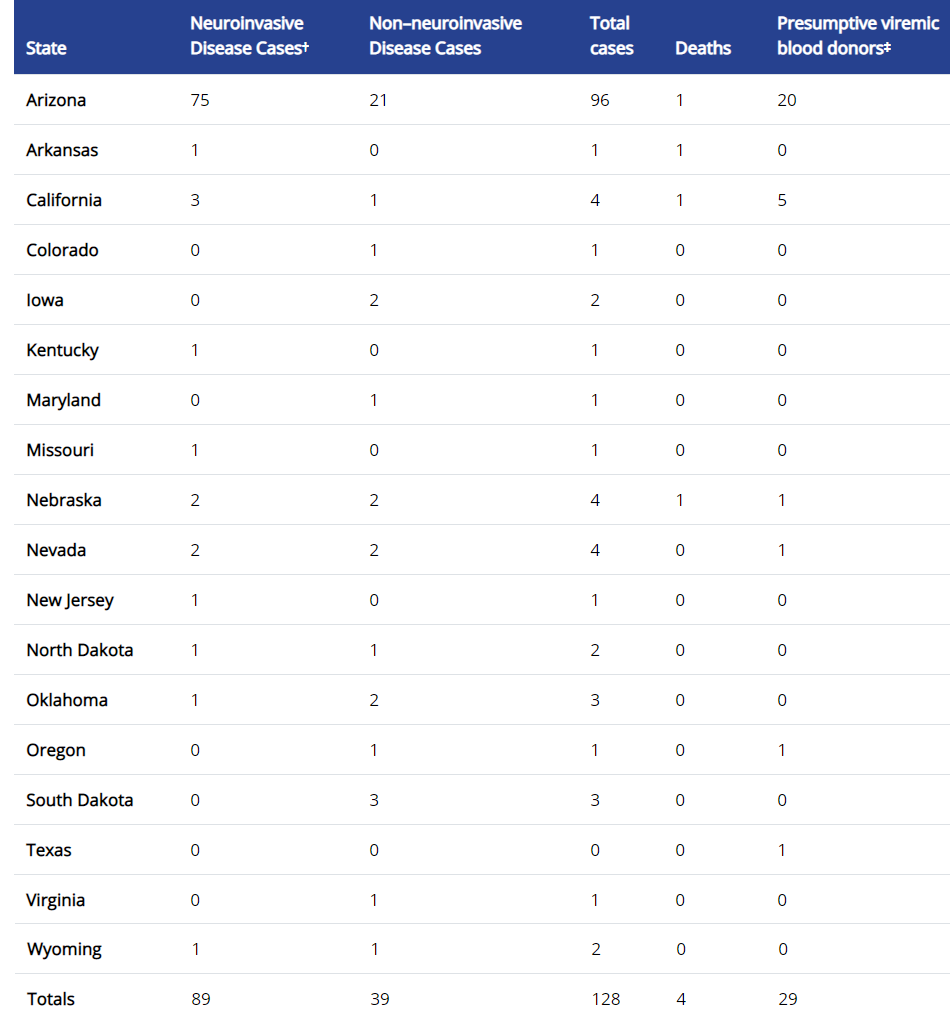950x1016 pixels.
Task: Click the total cases sum 128
Action: click(x=605, y=999)
